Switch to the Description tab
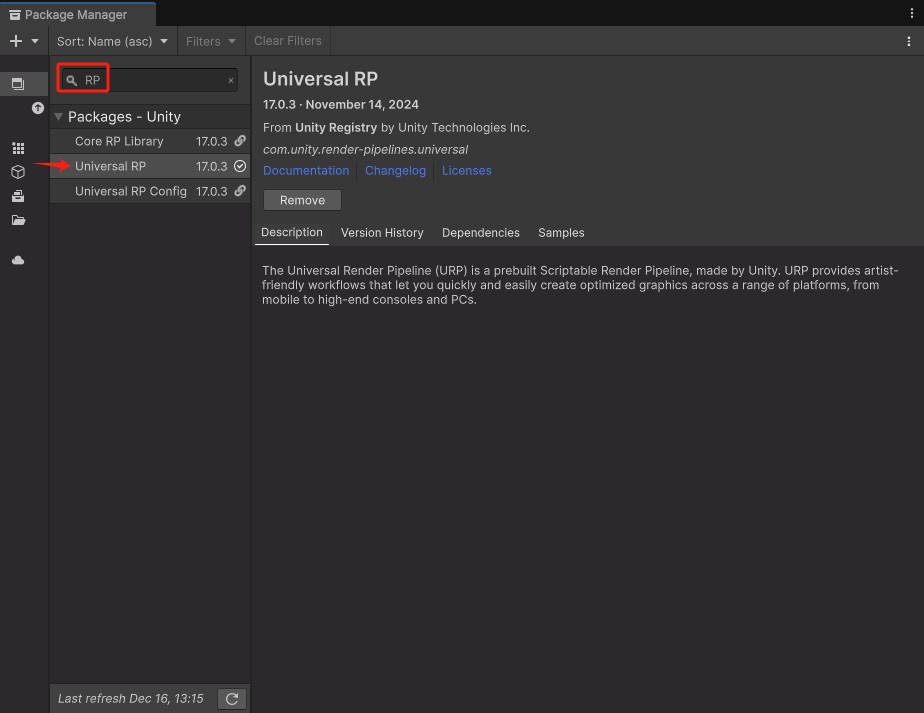924x713 pixels. pos(292,232)
